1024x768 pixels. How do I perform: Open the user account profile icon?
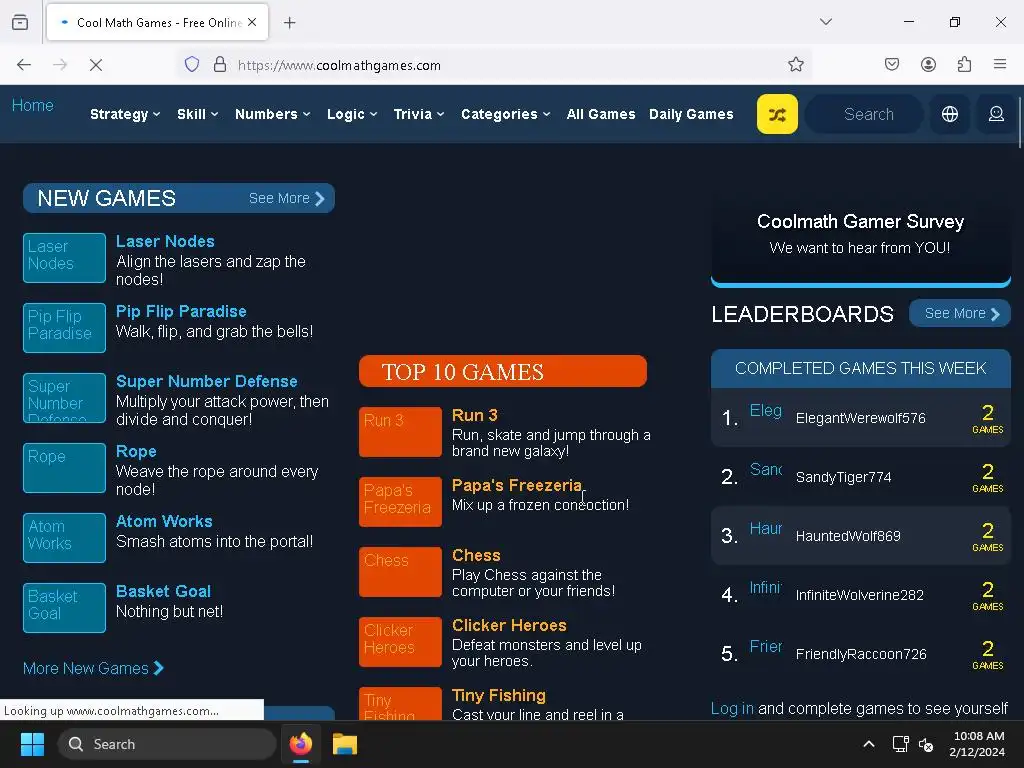[x=996, y=114]
